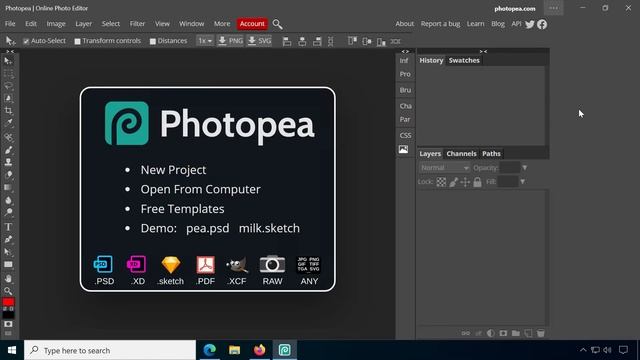Click the black background color swatch
Image resolution: width=640 pixels, height=360 pixels.
8,315
